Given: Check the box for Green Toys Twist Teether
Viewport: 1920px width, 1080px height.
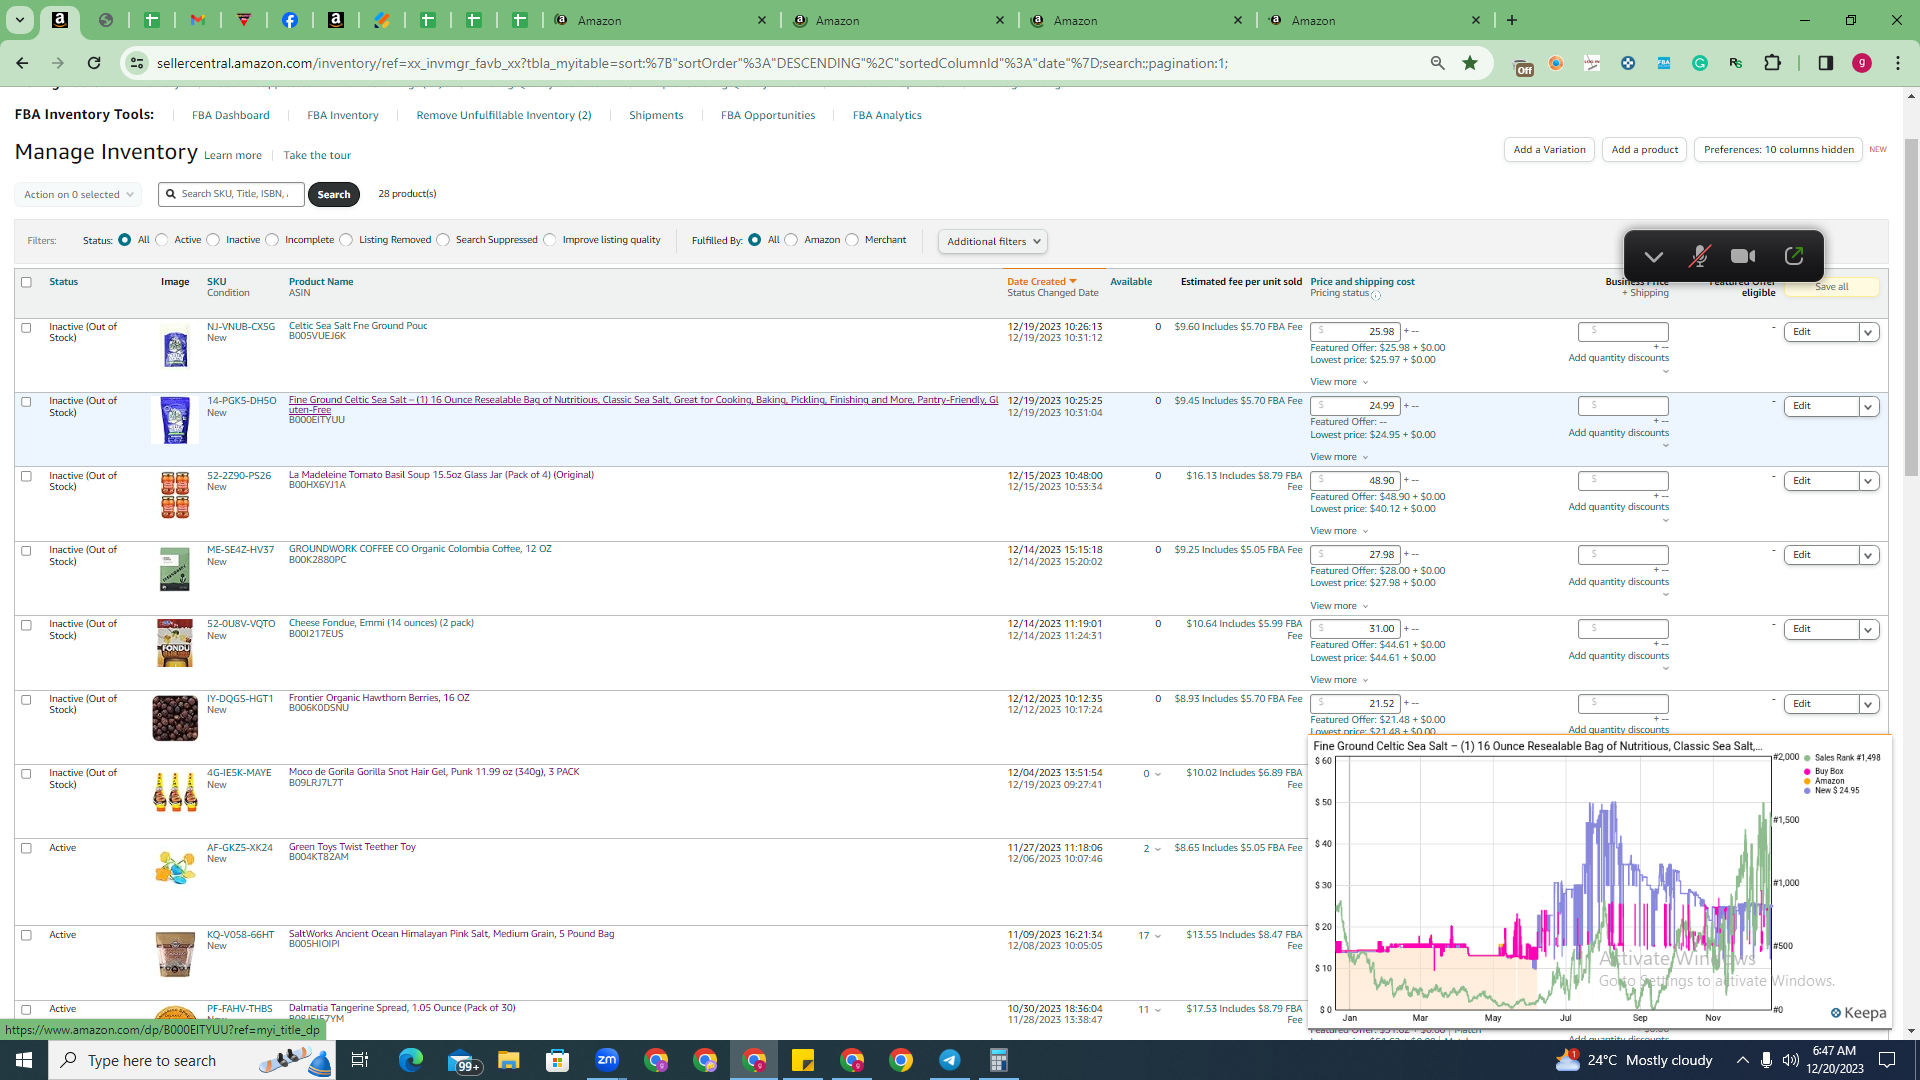Looking at the screenshot, I should (x=26, y=848).
